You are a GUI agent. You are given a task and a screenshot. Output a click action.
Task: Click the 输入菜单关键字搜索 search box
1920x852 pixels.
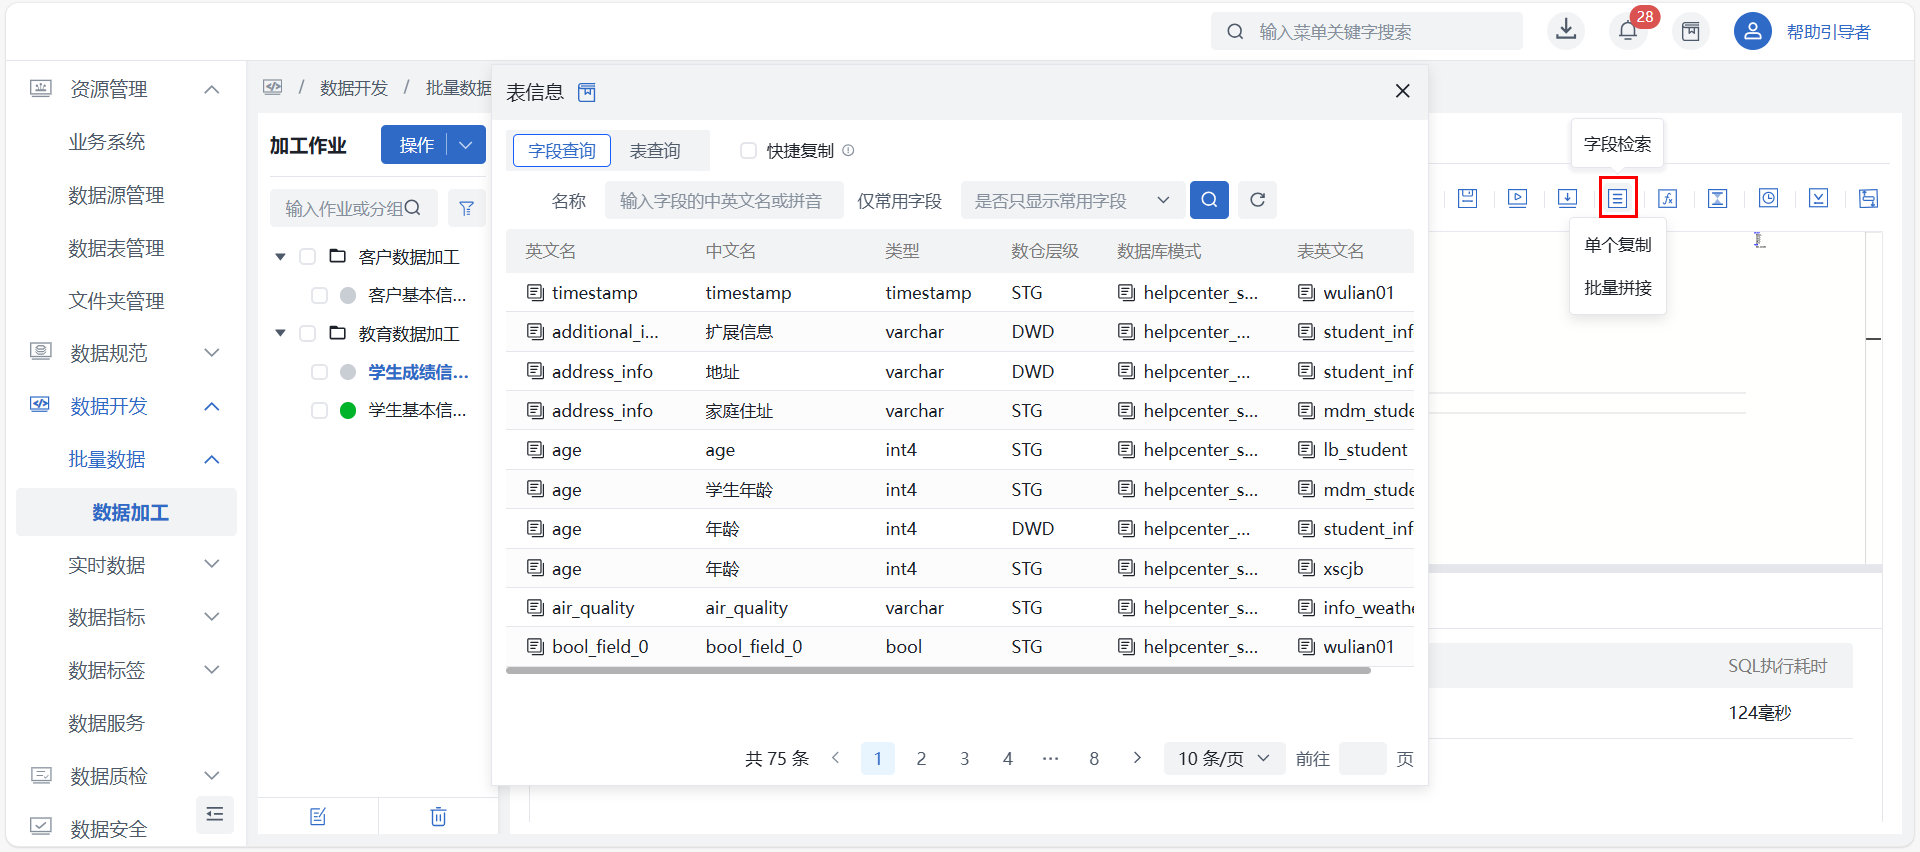[1367, 31]
